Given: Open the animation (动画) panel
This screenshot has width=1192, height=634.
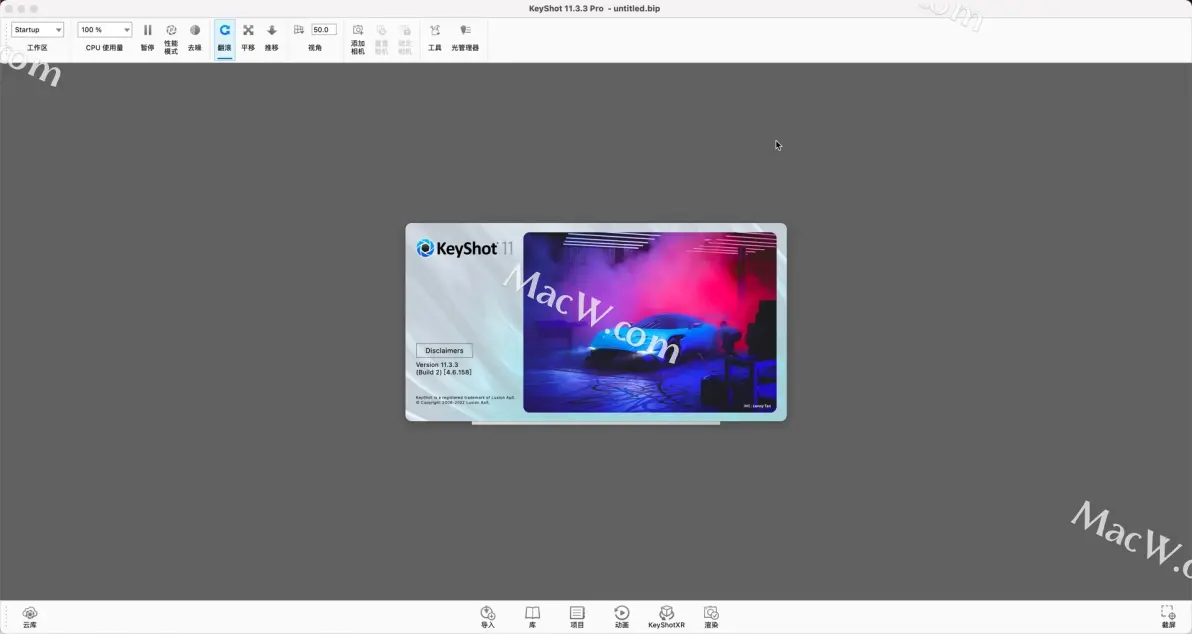Looking at the screenshot, I should (622, 617).
